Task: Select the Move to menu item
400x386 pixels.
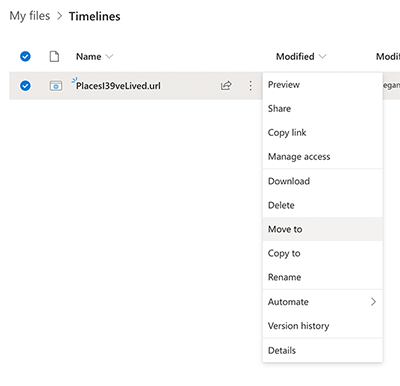Action: pos(323,229)
